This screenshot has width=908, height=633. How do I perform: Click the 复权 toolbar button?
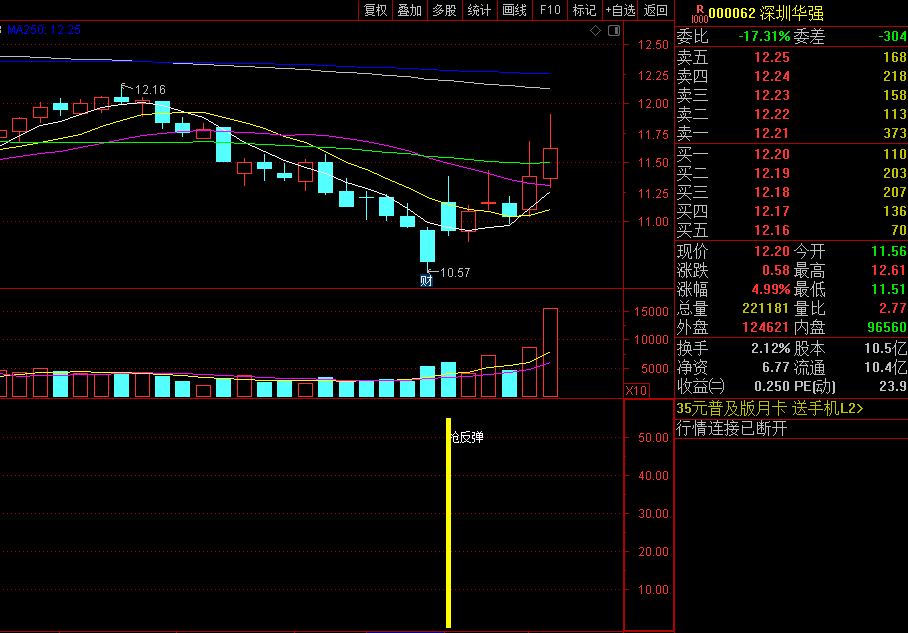click(375, 10)
